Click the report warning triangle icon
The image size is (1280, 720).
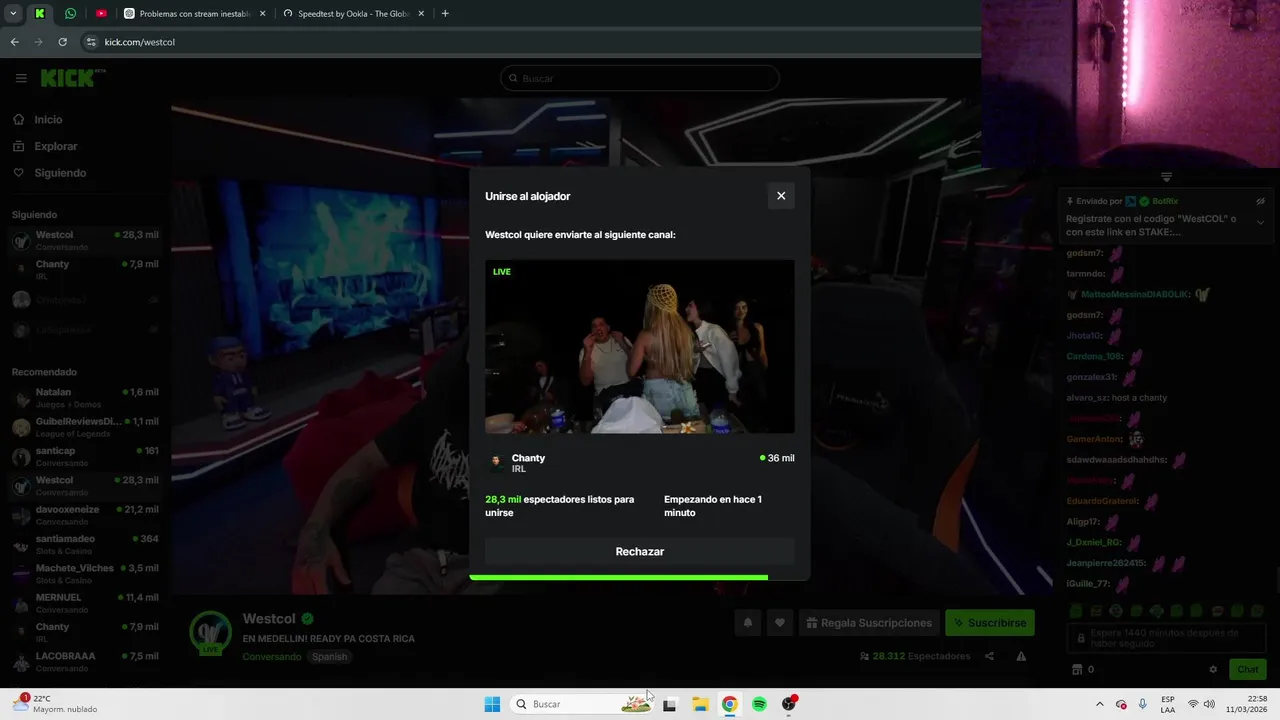click(x=1021, y=657)
